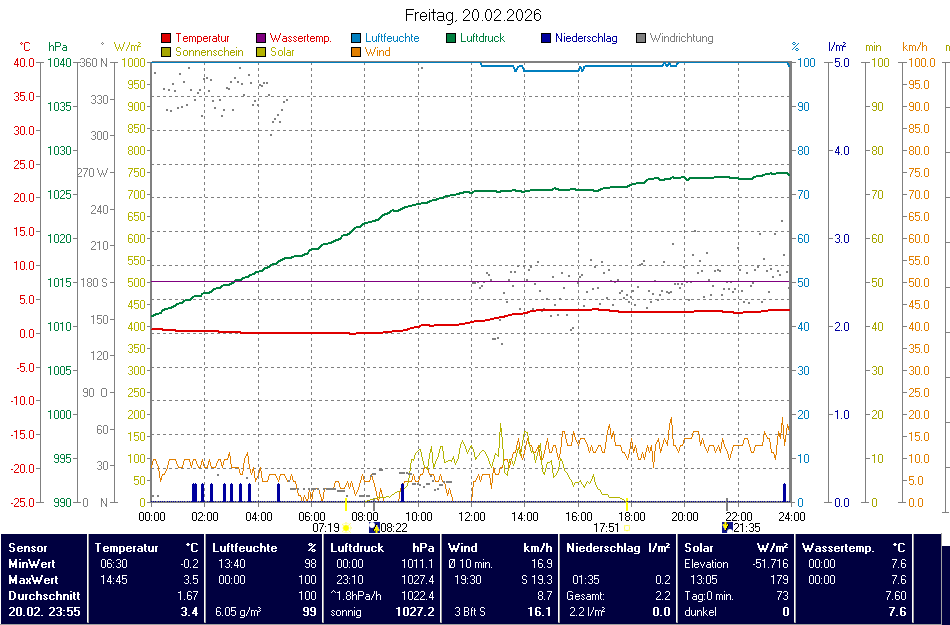Screen dimensions: 950x625
Task: Click the sunrise icon at 07:19
Action: [x=346, y=527]
